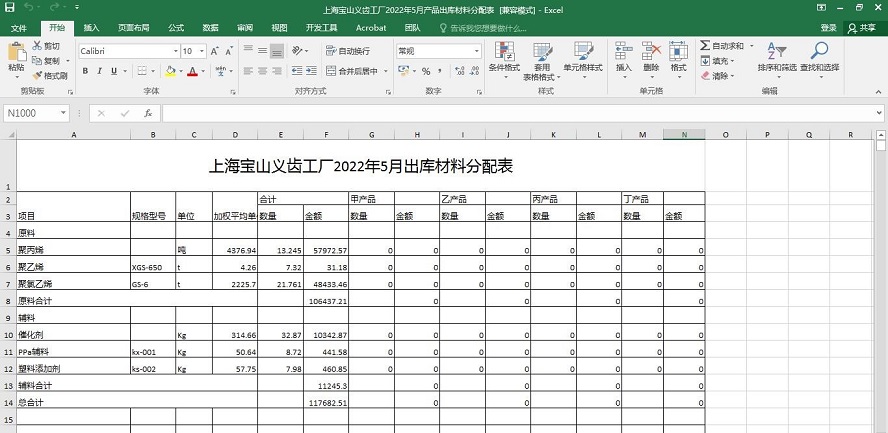Open the font name Calibri dropdown
Screen dimensions: 888x433
(x=176, y=51)
